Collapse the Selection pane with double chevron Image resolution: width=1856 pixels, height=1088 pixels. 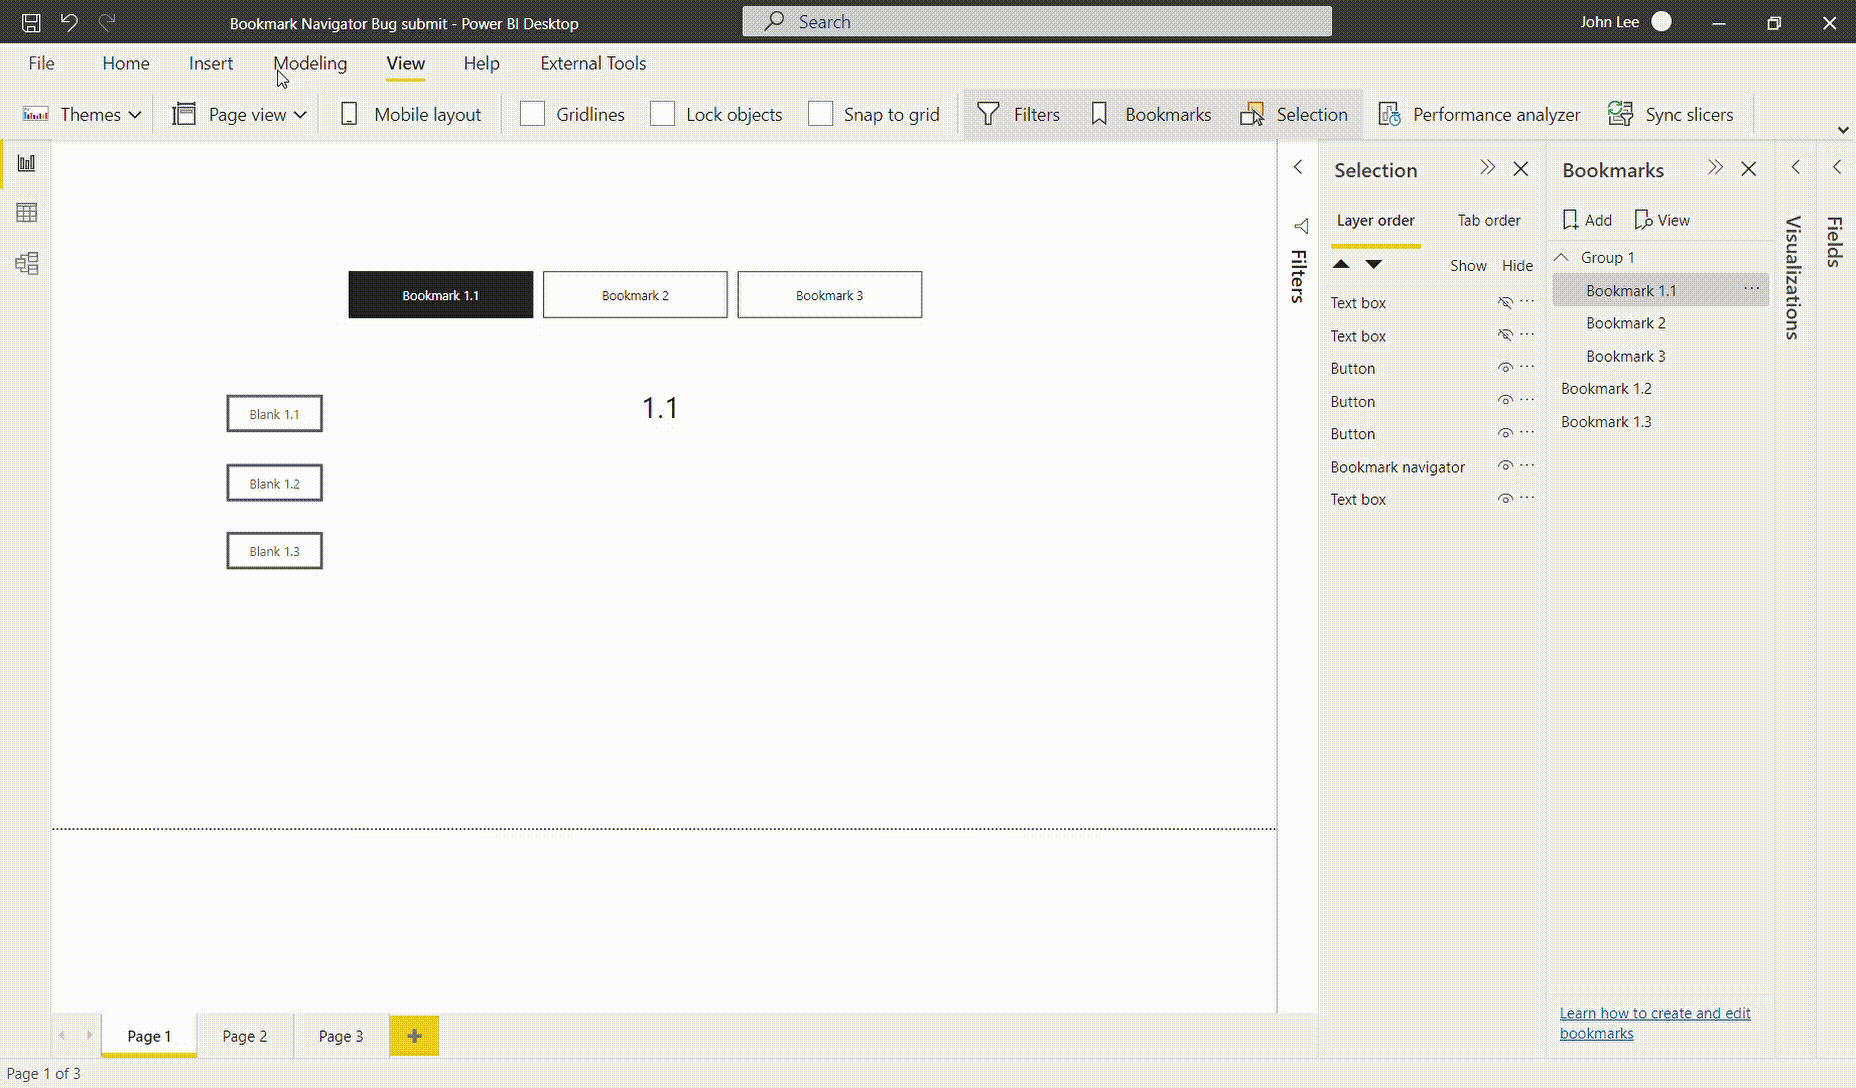[1488, 168]
